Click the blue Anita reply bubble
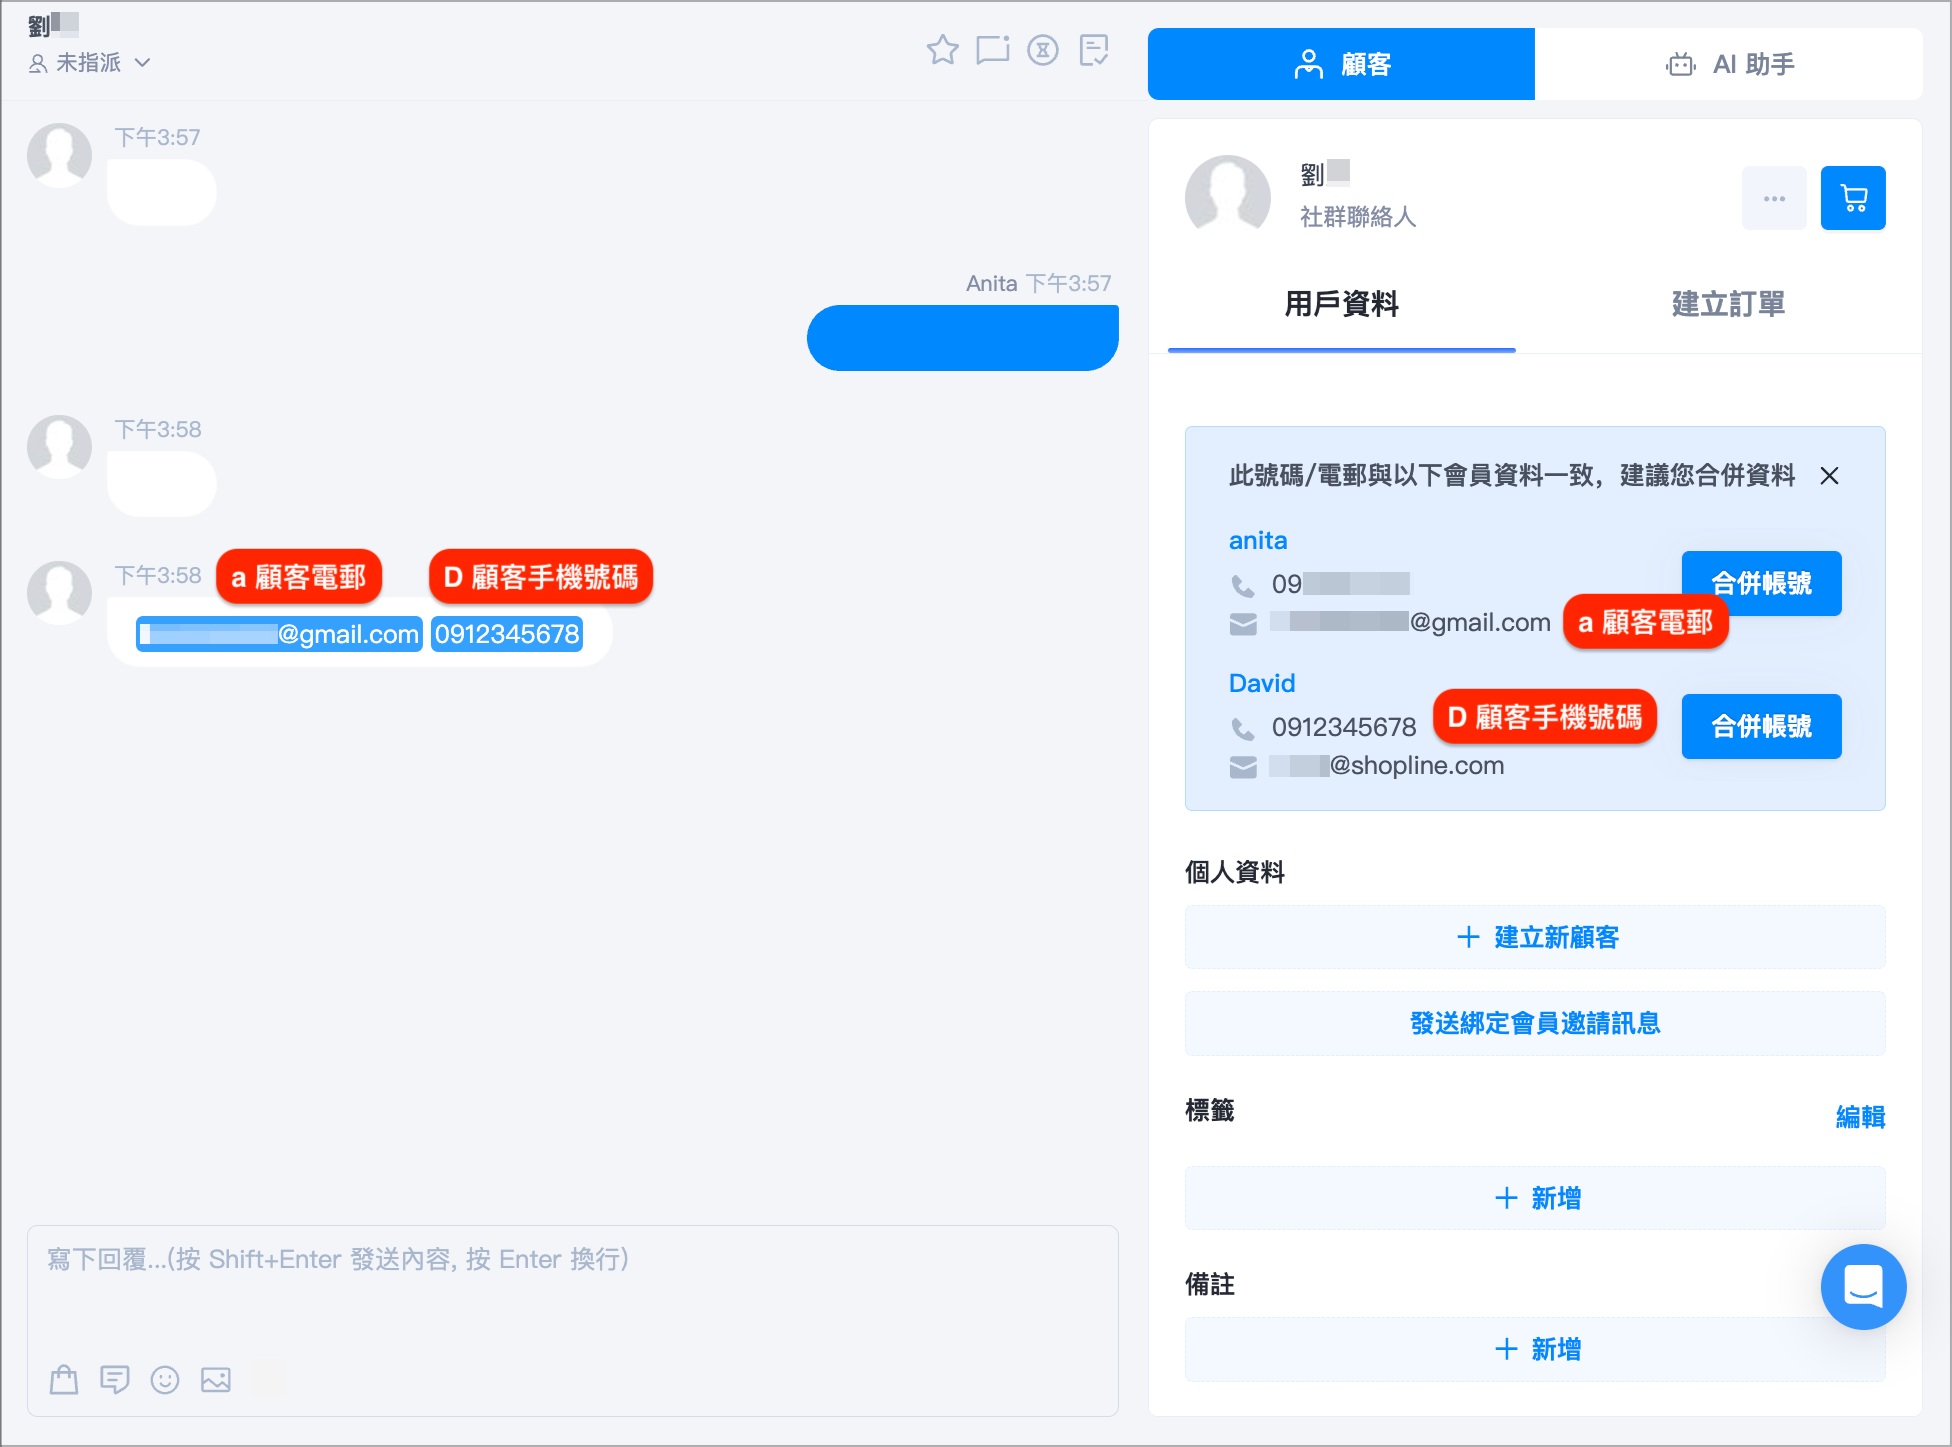 tap(962, 338)
